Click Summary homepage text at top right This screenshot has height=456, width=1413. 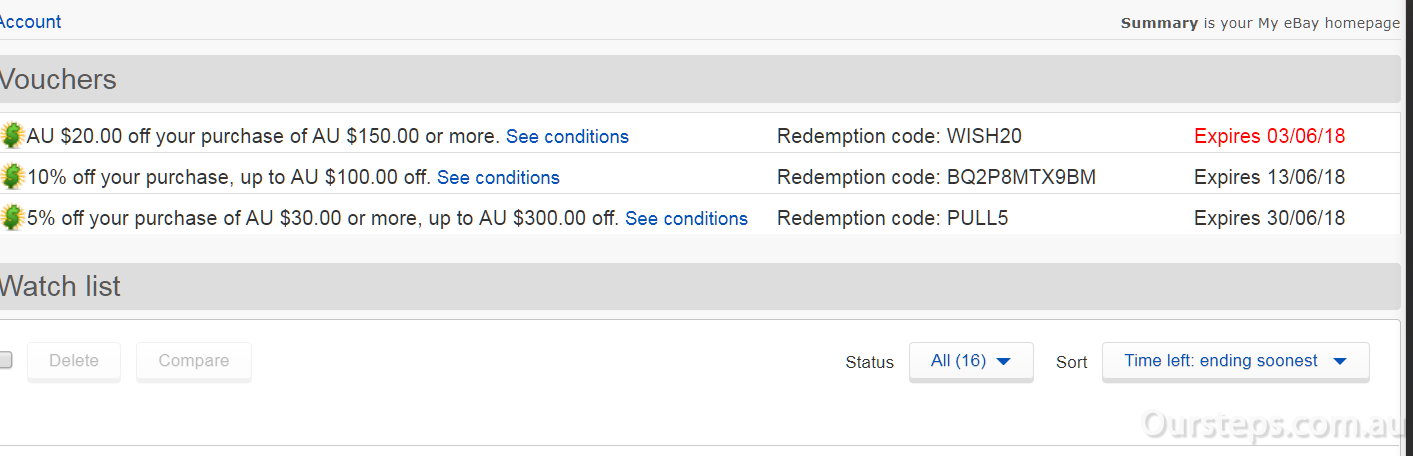tap(1260, 23)
